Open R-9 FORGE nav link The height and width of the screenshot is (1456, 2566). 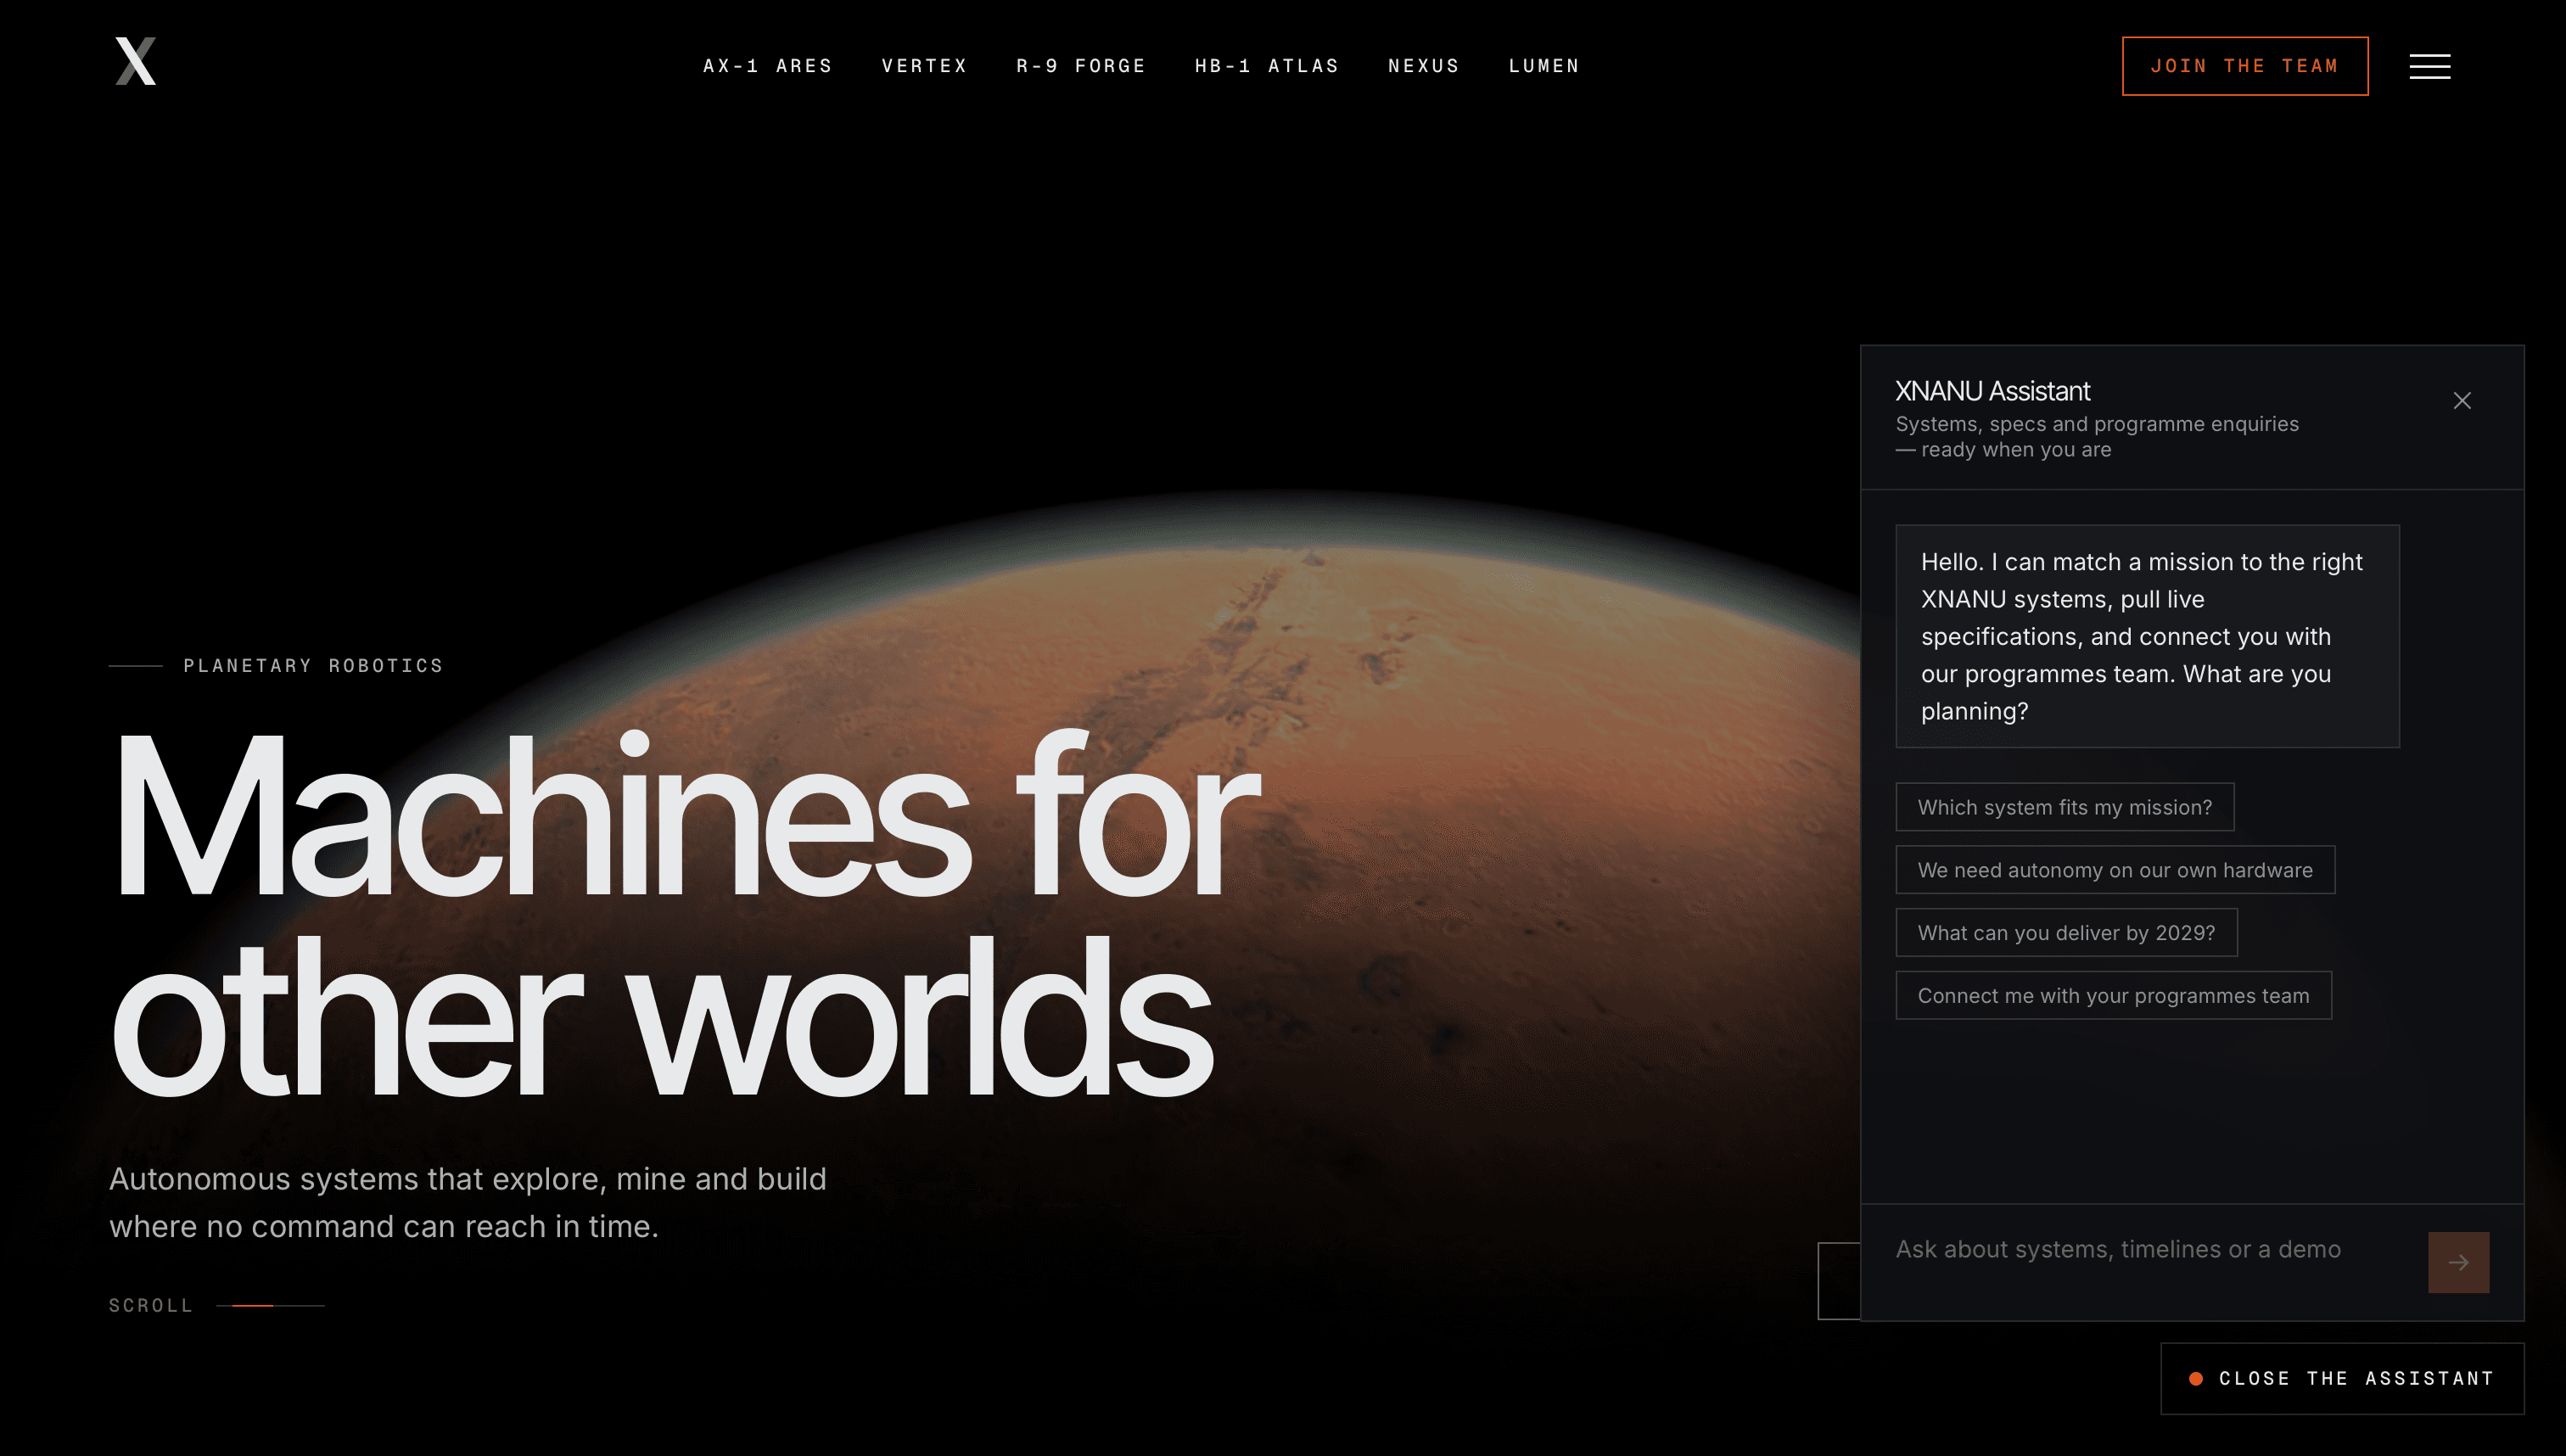coord(1080,66)
